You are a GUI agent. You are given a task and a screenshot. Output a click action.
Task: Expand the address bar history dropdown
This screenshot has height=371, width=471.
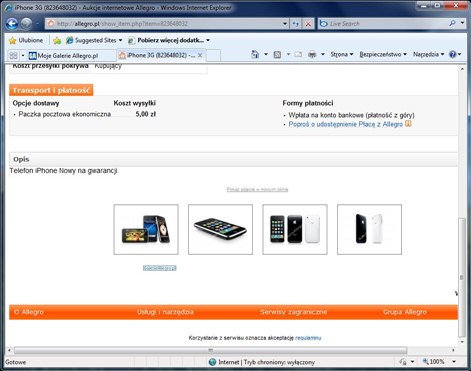tap(285, 24)
